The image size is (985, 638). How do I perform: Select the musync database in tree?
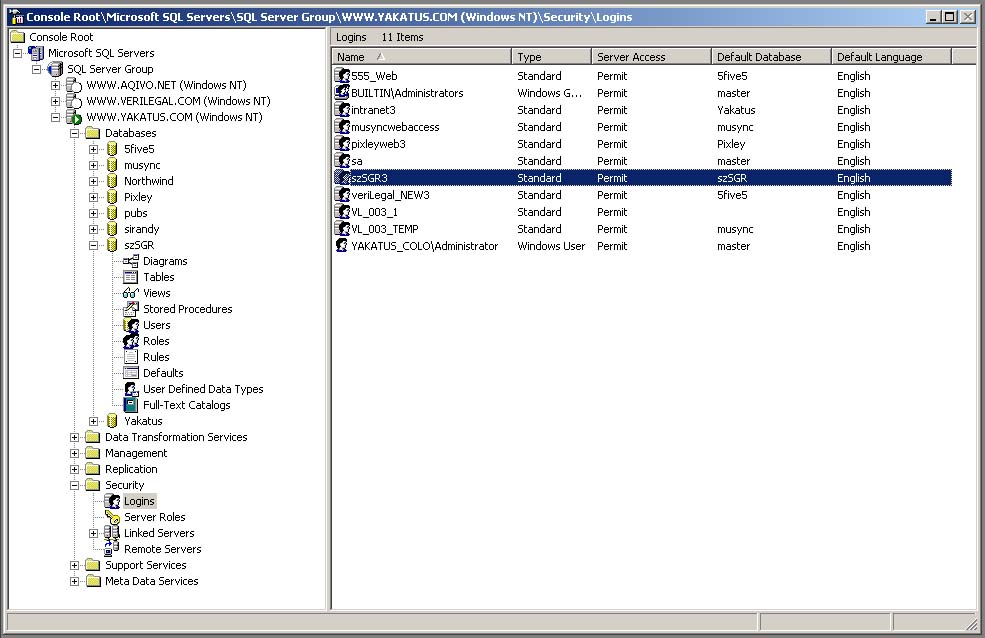(142, 165)
